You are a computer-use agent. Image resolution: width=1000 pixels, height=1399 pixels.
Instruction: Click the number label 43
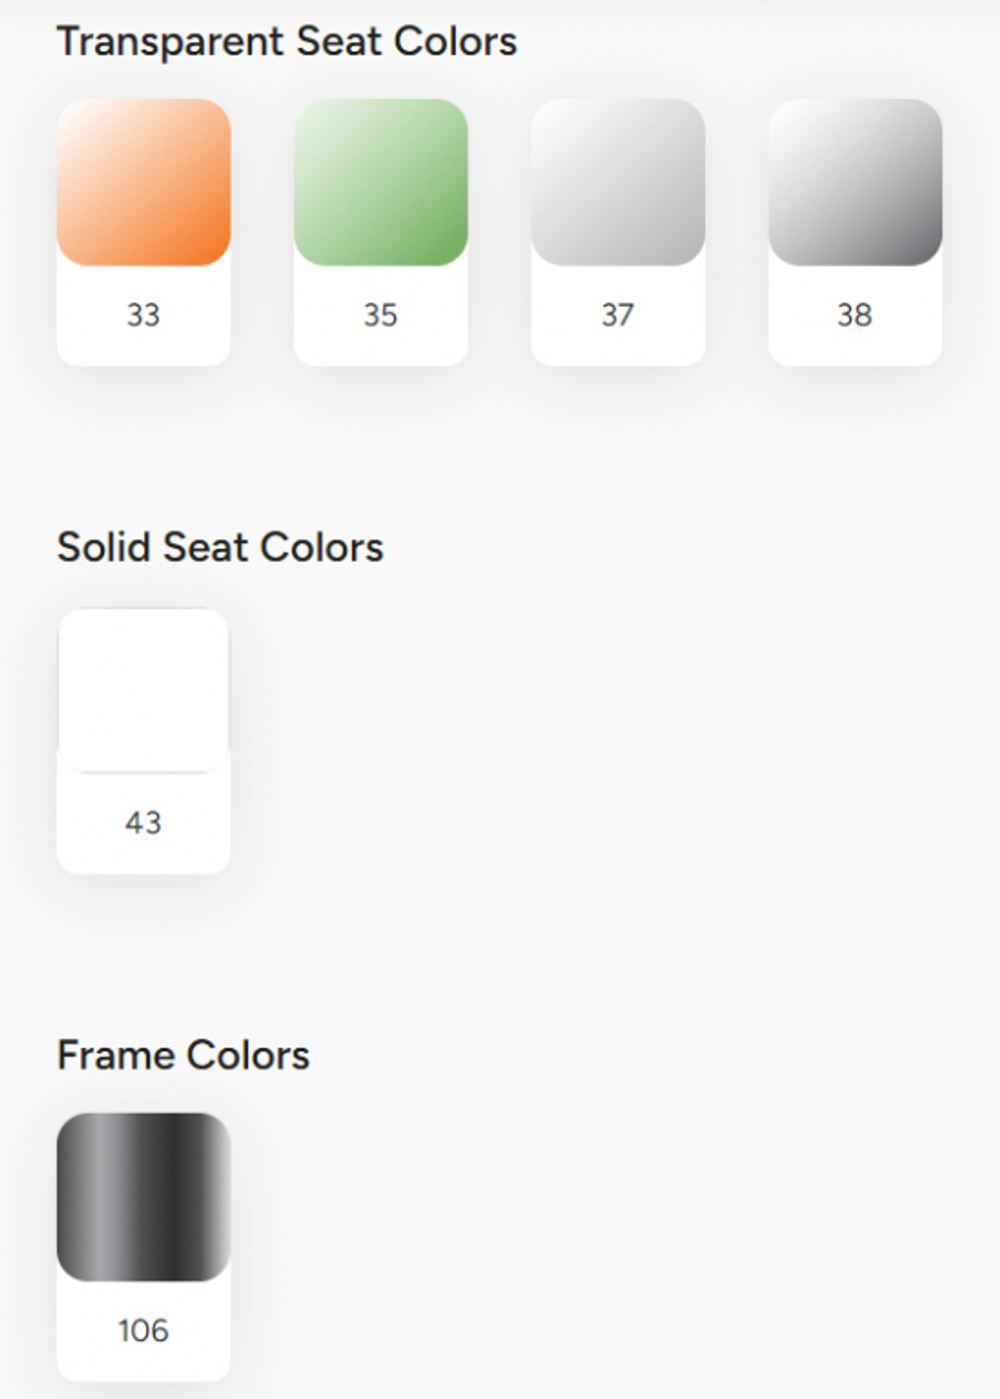coord(143,822)
